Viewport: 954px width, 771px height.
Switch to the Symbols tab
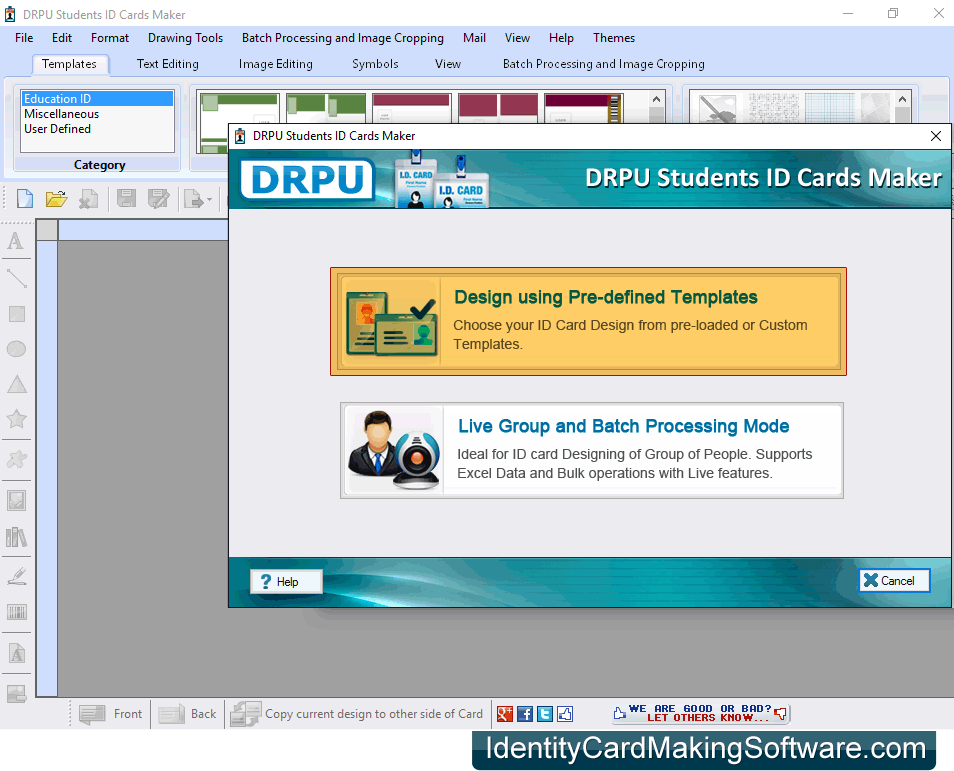pos(375,64)
